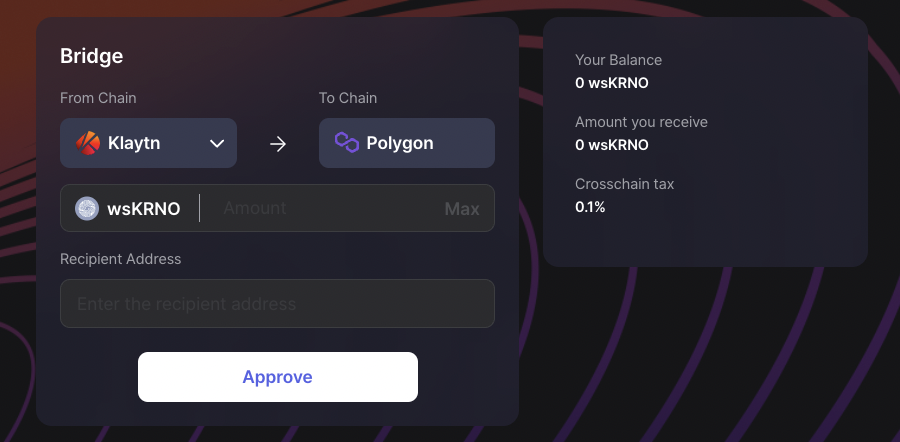This screenshot has width=900, height=442.
Task: Click the Crosschain tax label
Action: pos(624,184)
